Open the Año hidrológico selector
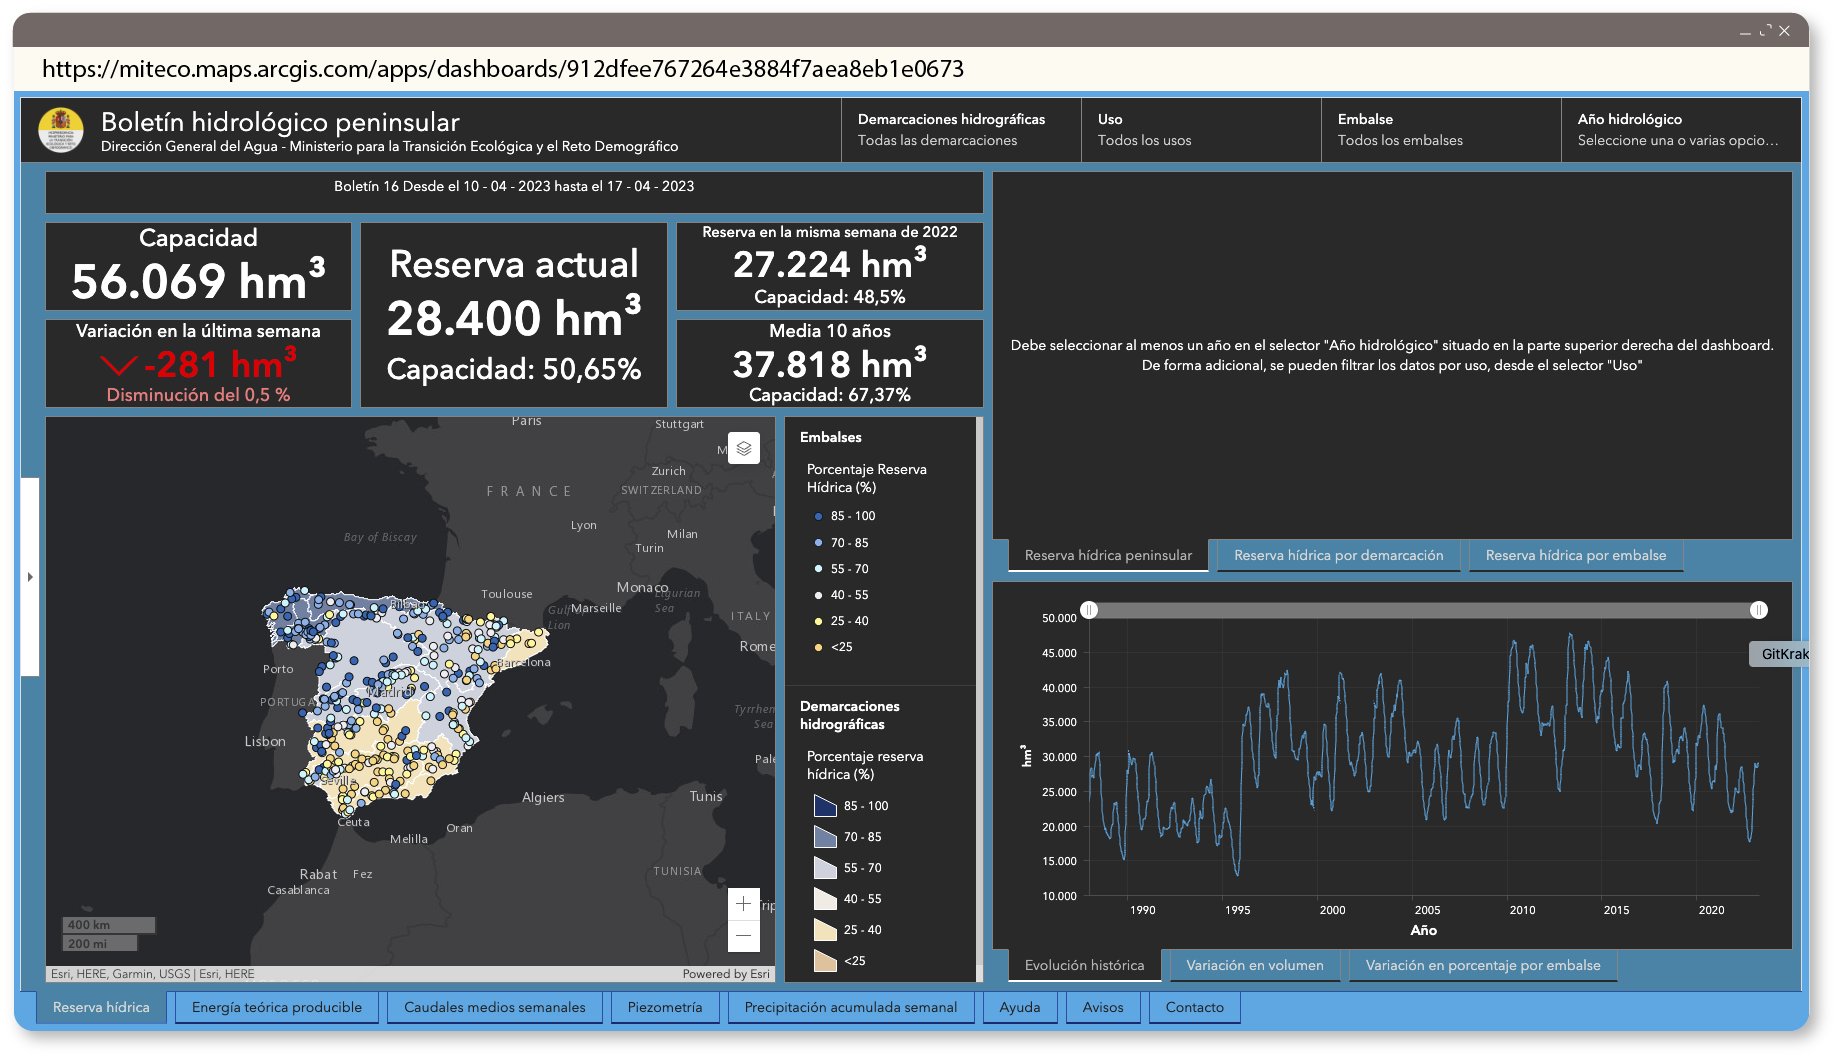Image resolution: width=1838 pixels, height=1059 pixels. tap(1680, 130)
